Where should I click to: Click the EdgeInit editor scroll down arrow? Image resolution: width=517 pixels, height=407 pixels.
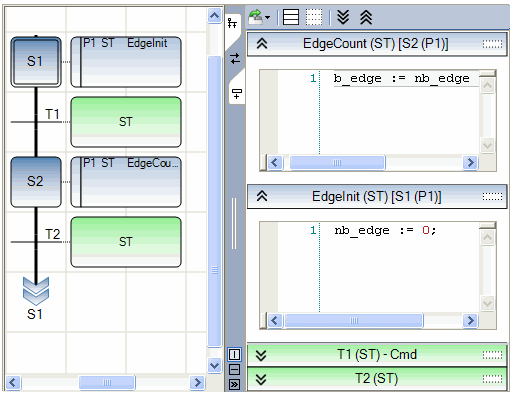(x=487, y=303)
